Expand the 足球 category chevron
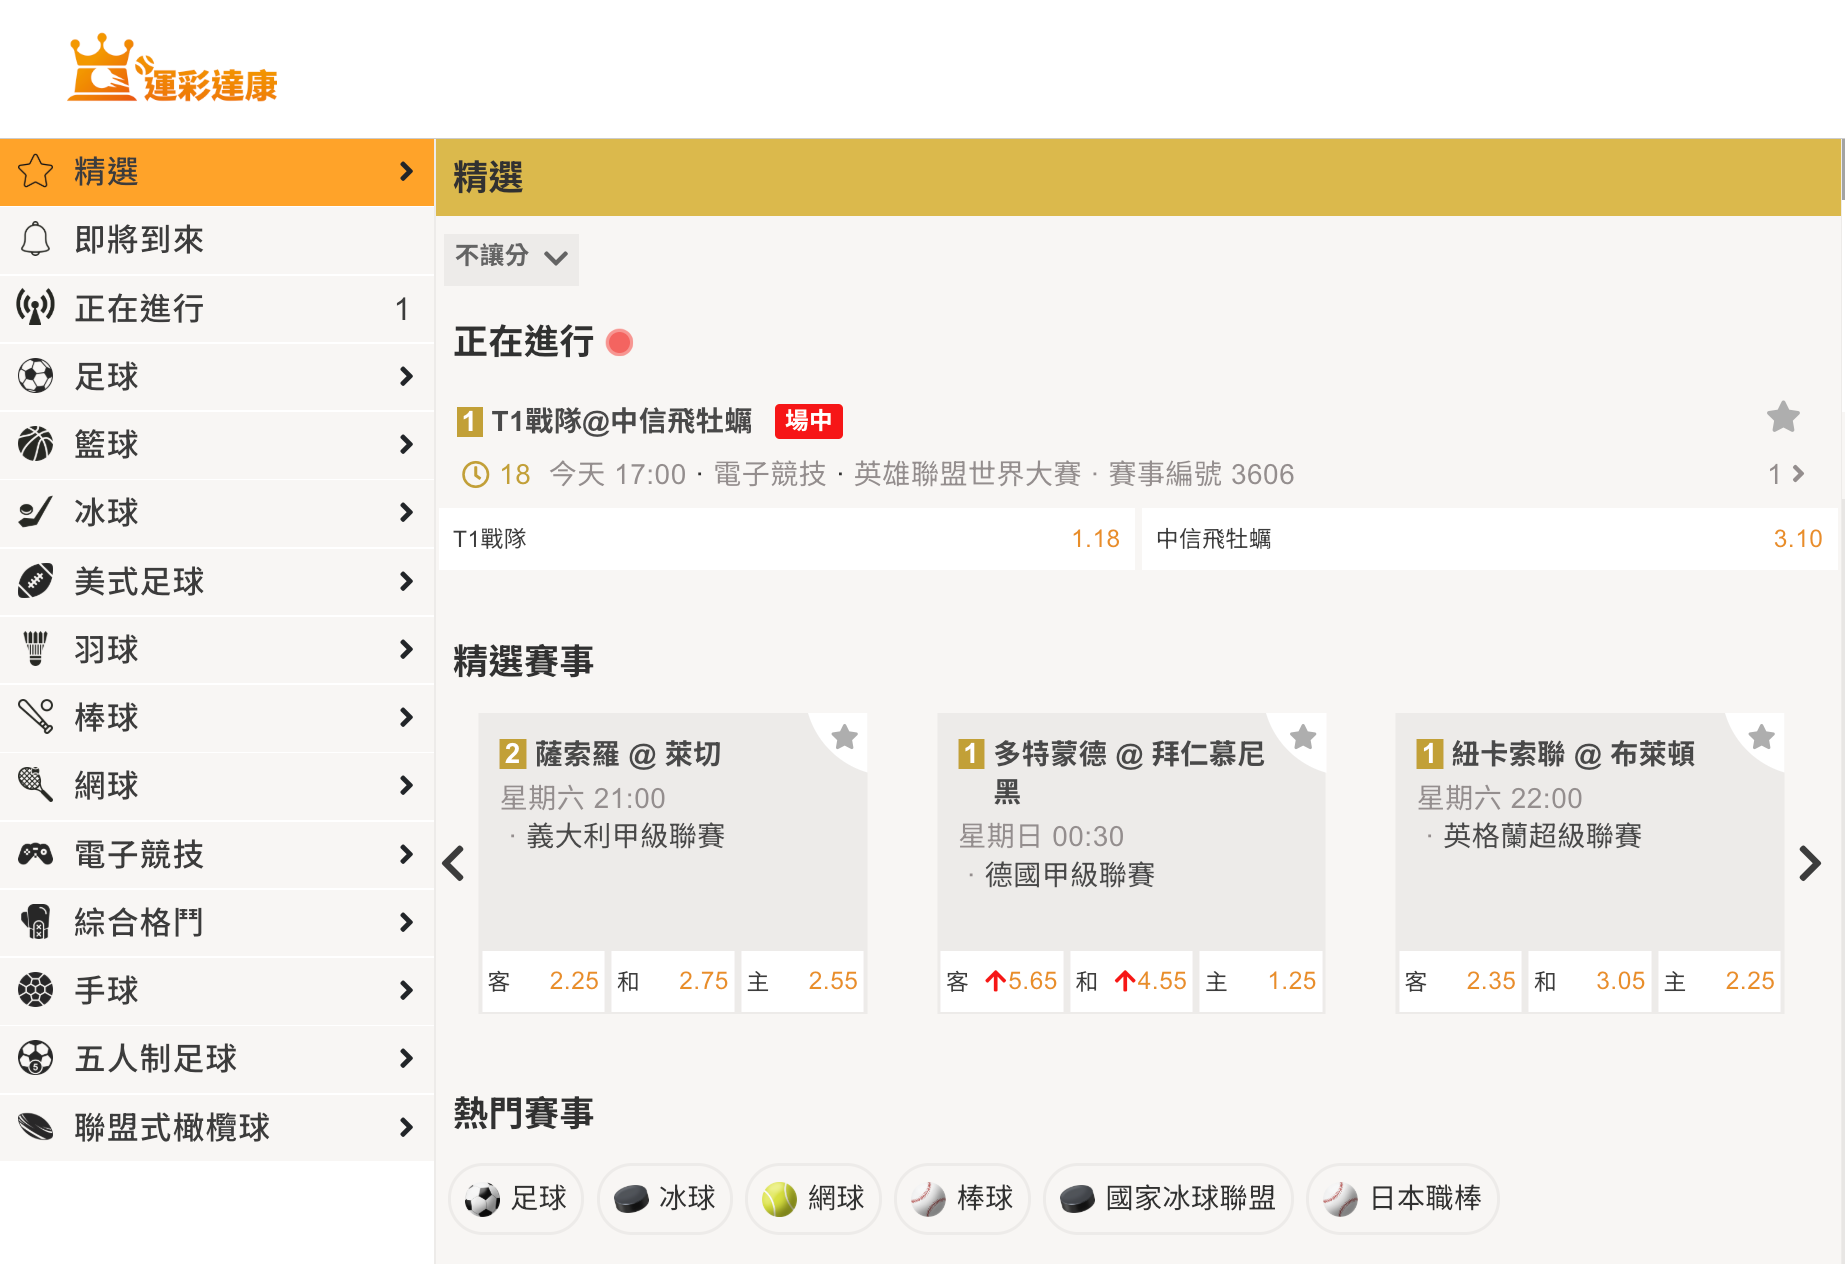The width and height of the screenshot is (1845, 1264). pos(406,376)
